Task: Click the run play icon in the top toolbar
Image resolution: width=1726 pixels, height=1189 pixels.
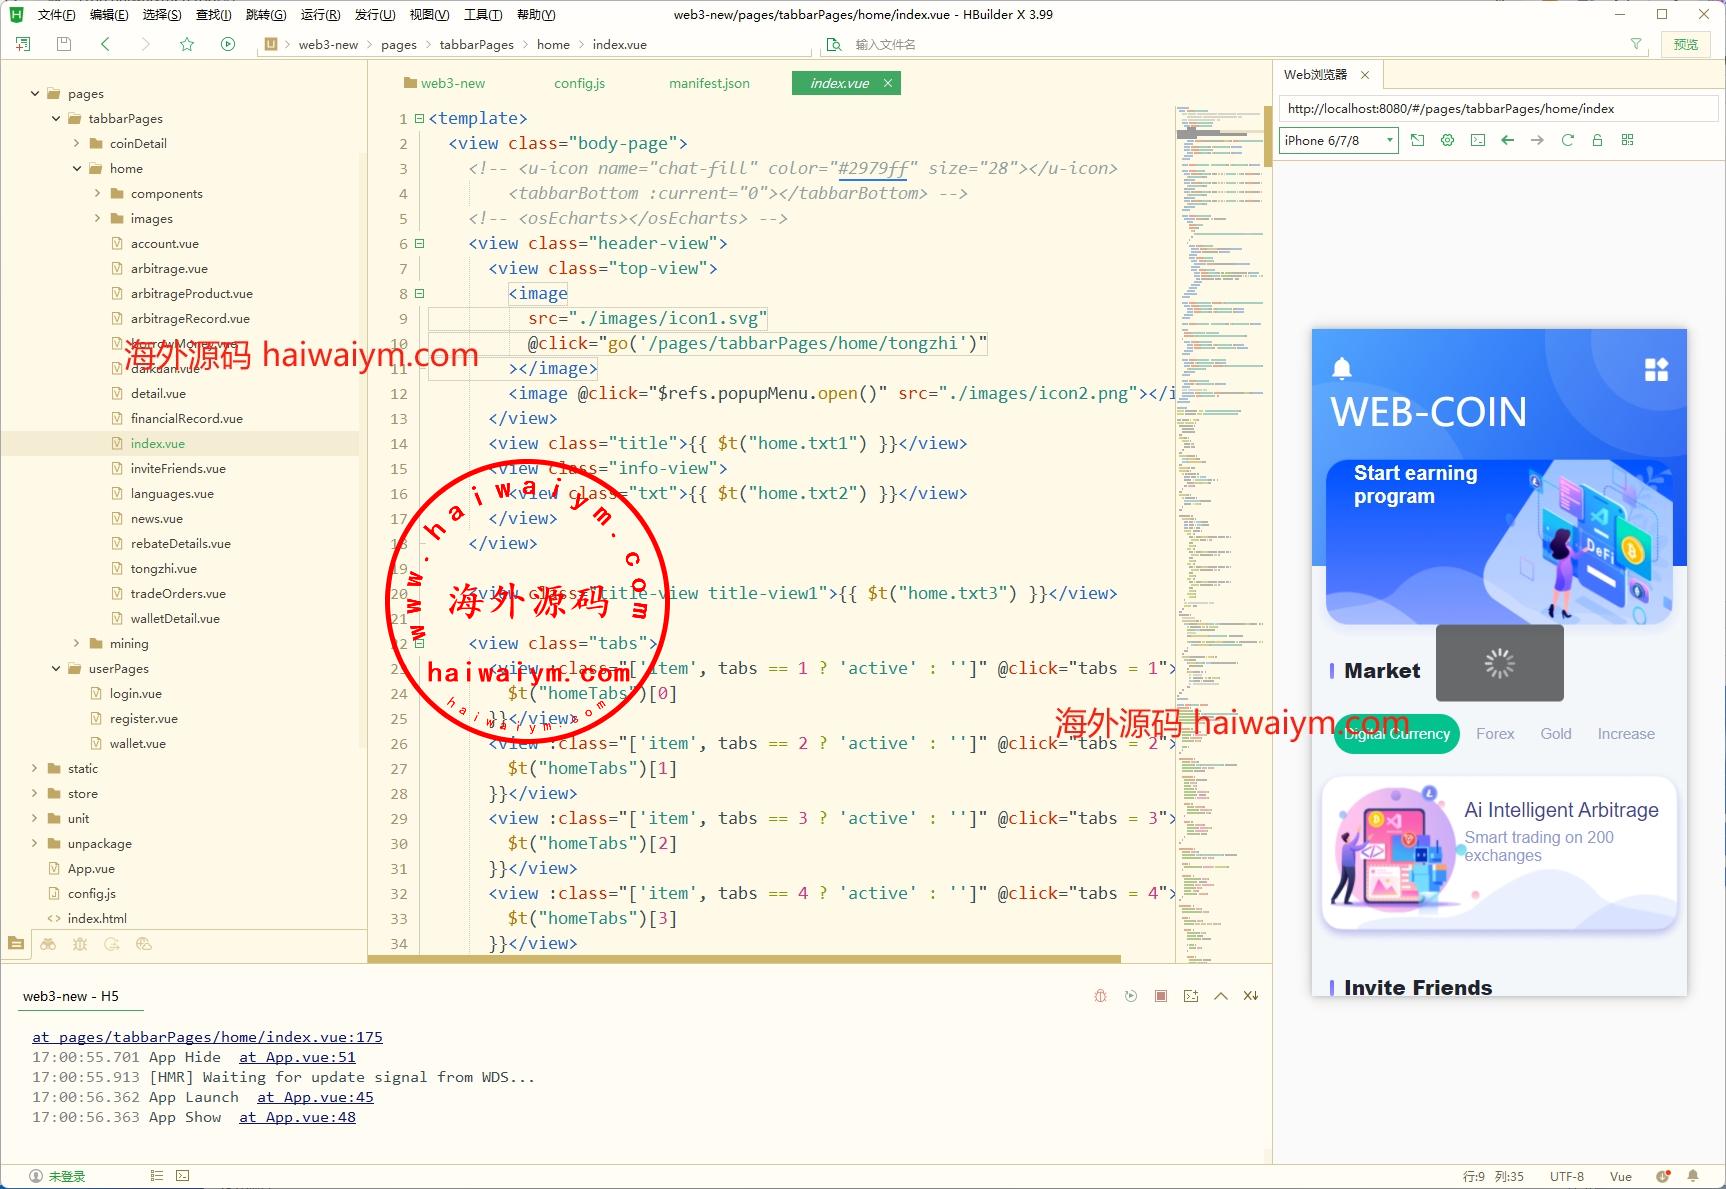Action: pyautogui.click(x=228, y=44)
